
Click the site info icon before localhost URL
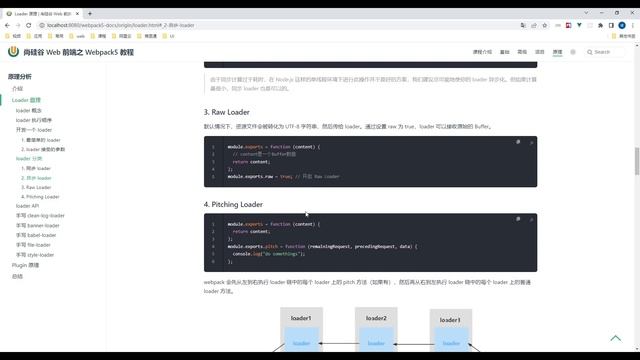point(42,25)
